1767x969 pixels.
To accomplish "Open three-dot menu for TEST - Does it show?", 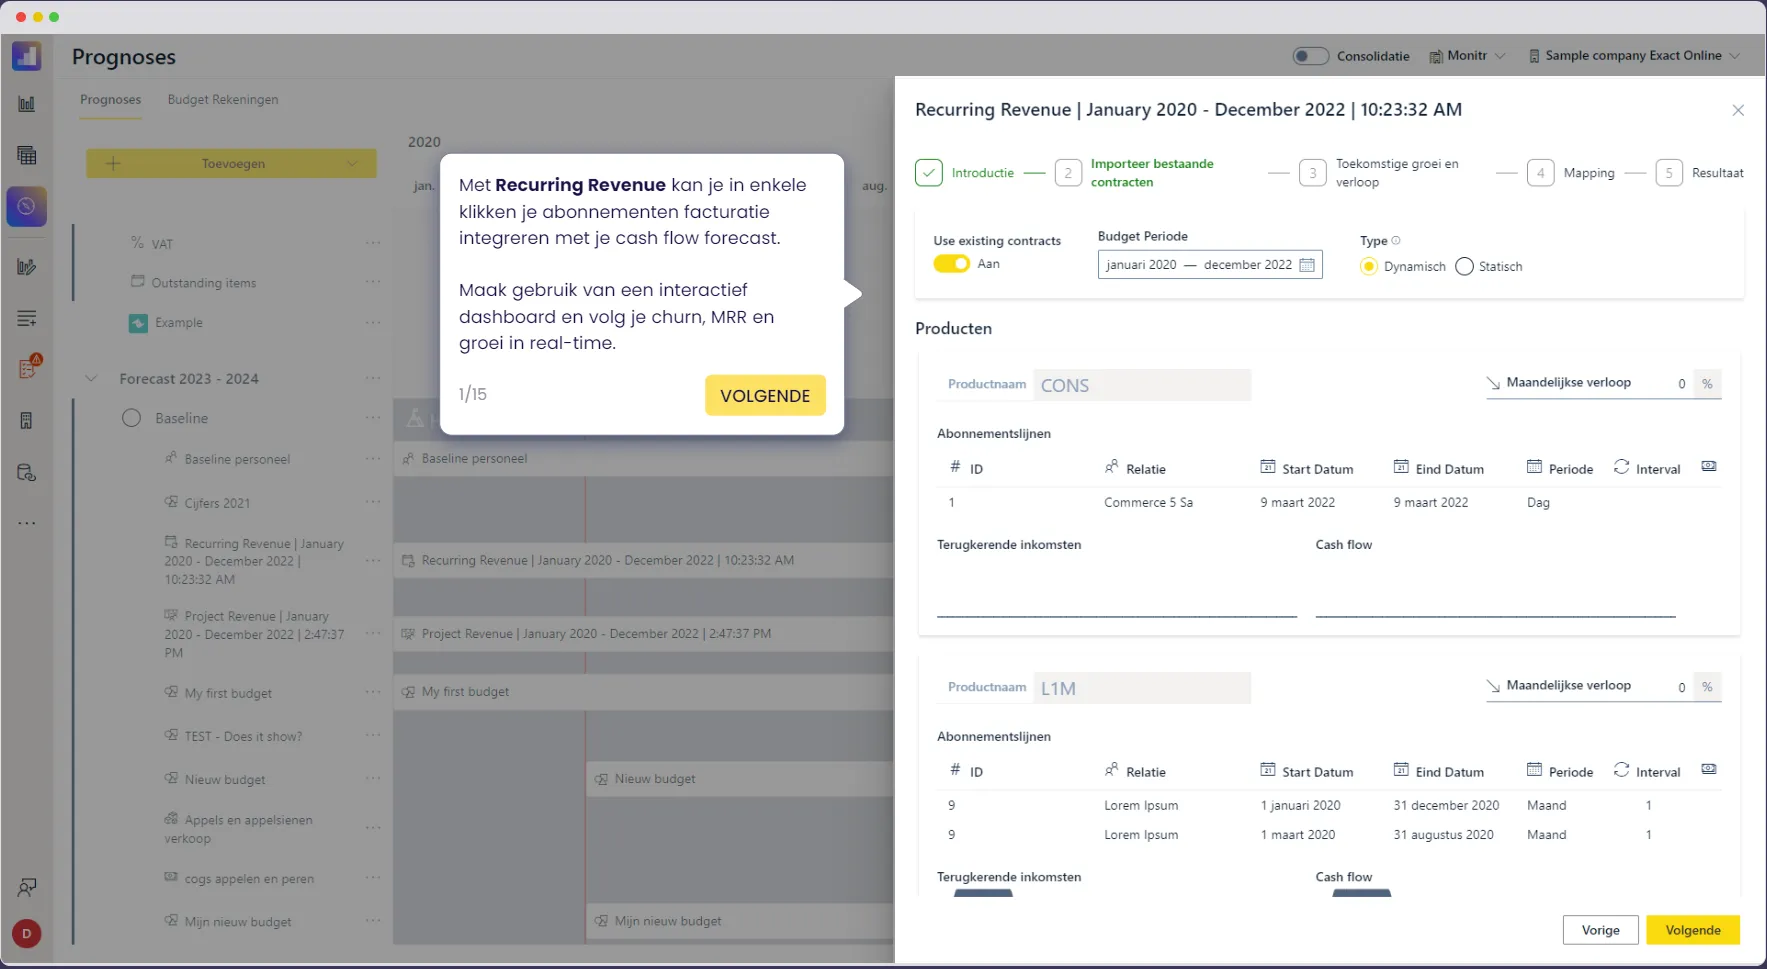I will tap(373, 735).
